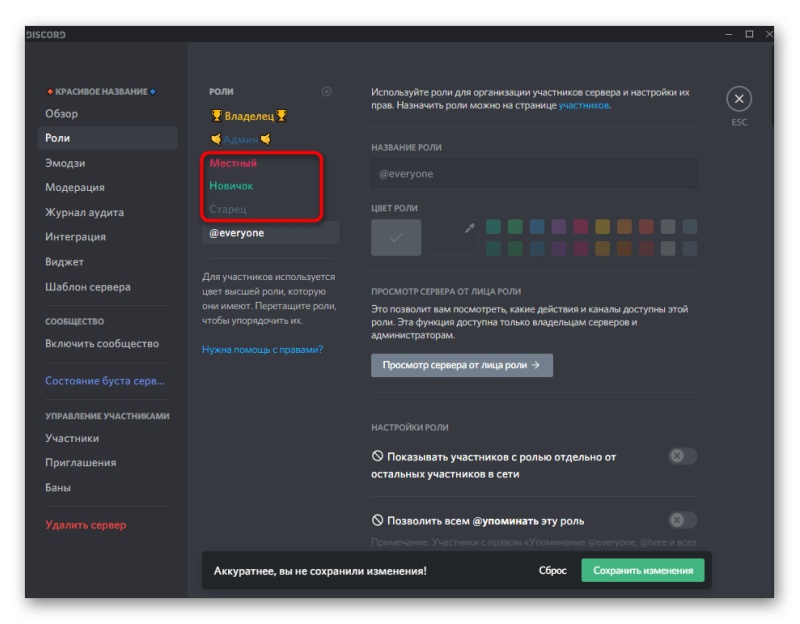Choose the darker purple role color
The width and height of the screenshot is (800, 624).
(x=559, y=248)
